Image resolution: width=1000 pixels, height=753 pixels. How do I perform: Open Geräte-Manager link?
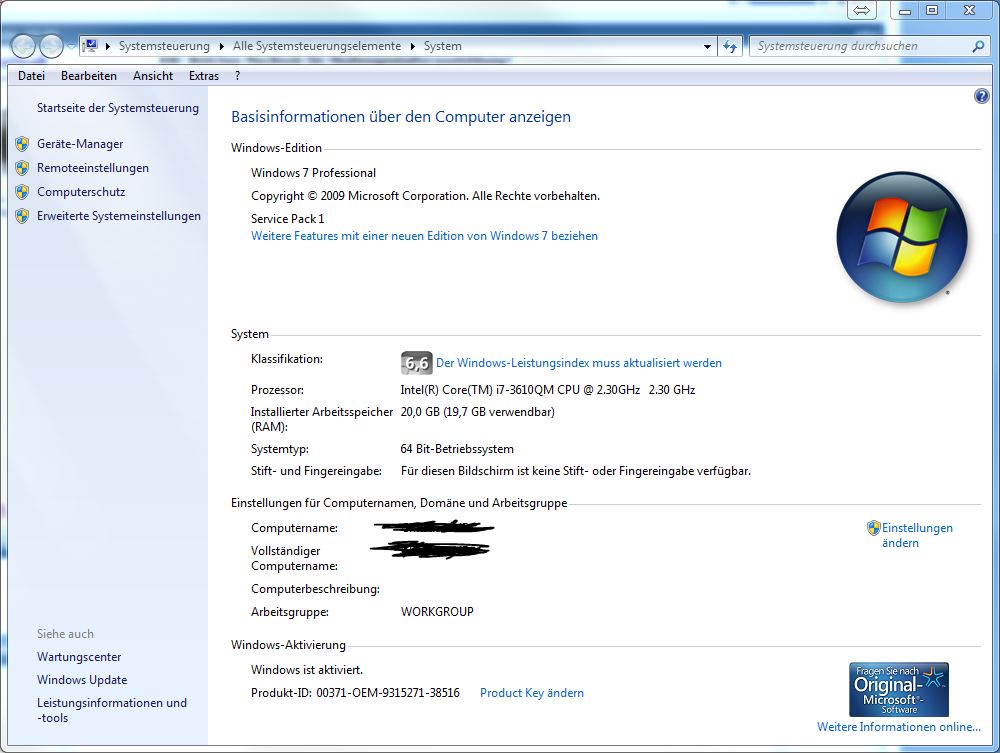pyautogui.click(x=80, y=144)
